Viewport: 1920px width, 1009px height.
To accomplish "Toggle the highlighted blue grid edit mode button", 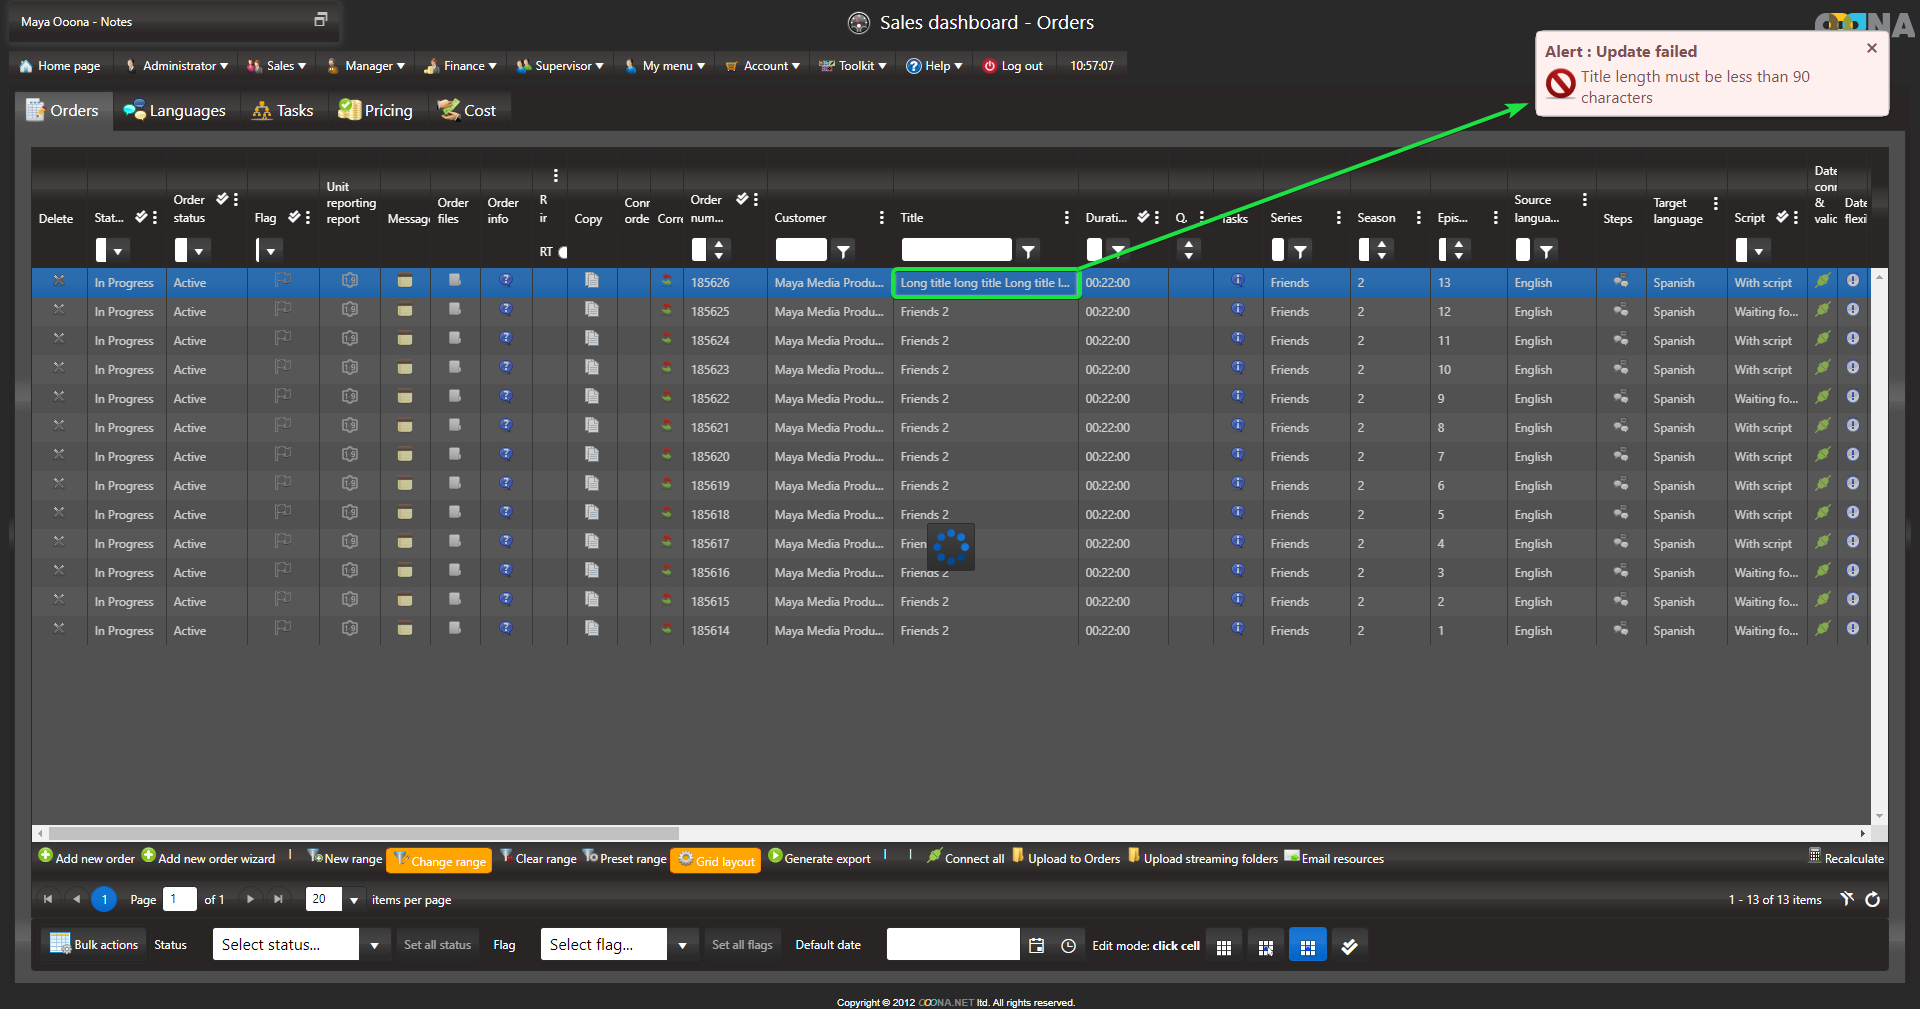I will pyautogui.click(x=1307, y=945).
